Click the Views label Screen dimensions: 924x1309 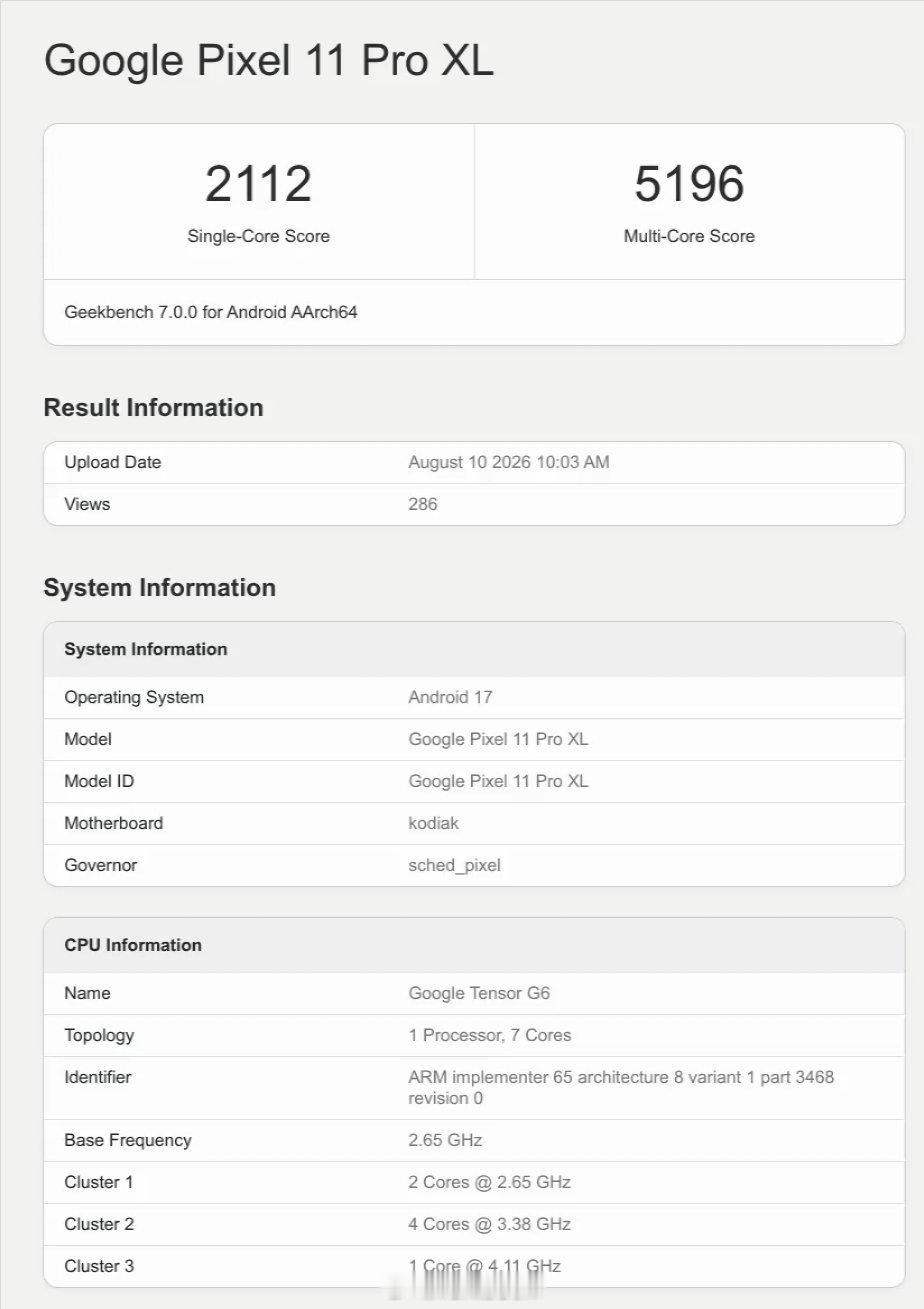pos(87,504)
